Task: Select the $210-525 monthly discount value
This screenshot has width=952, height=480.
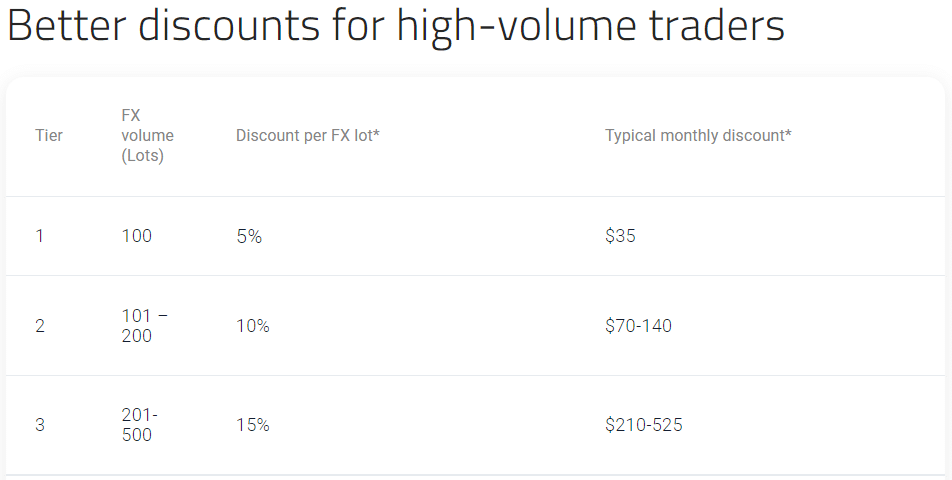Action: pos(644,425)
